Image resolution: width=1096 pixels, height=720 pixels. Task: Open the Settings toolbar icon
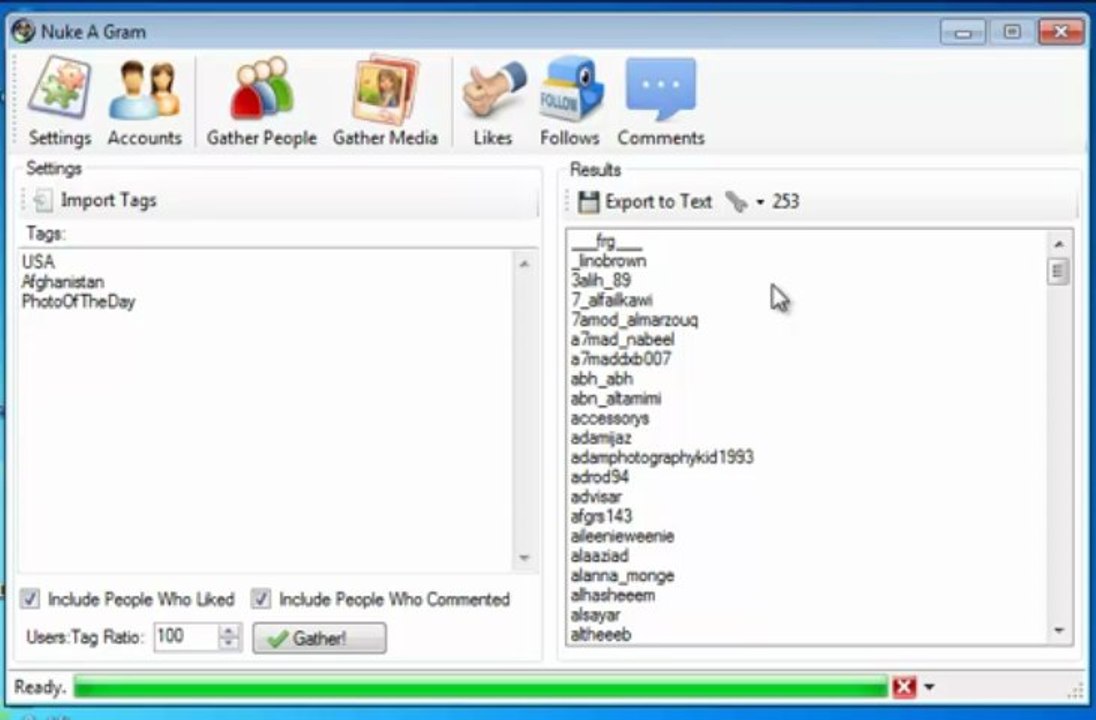click(59, 101)
